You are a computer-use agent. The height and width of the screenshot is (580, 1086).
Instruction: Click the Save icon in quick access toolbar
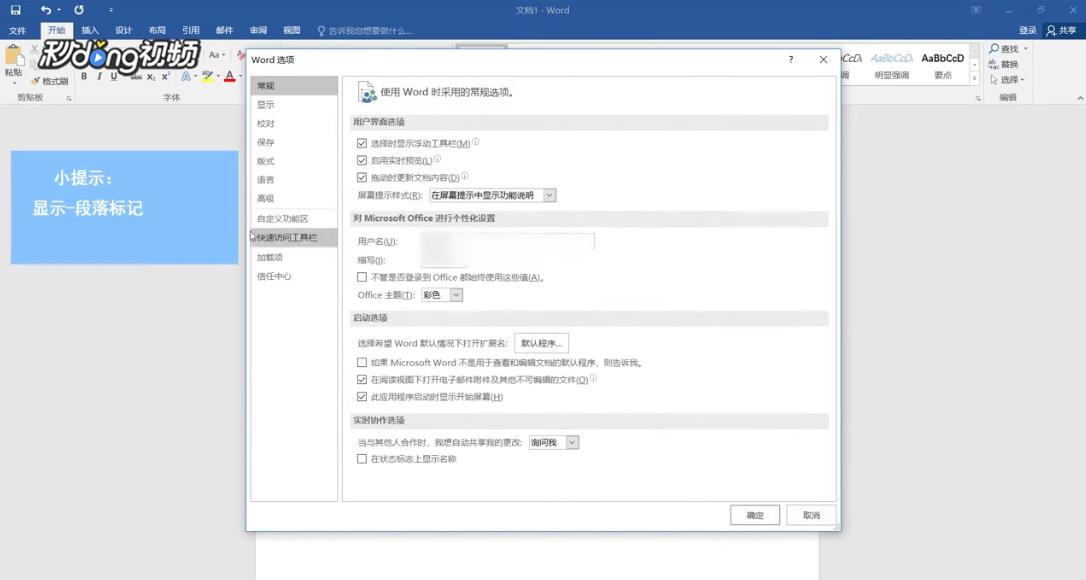pyautogui.click(x=15, y=10)
